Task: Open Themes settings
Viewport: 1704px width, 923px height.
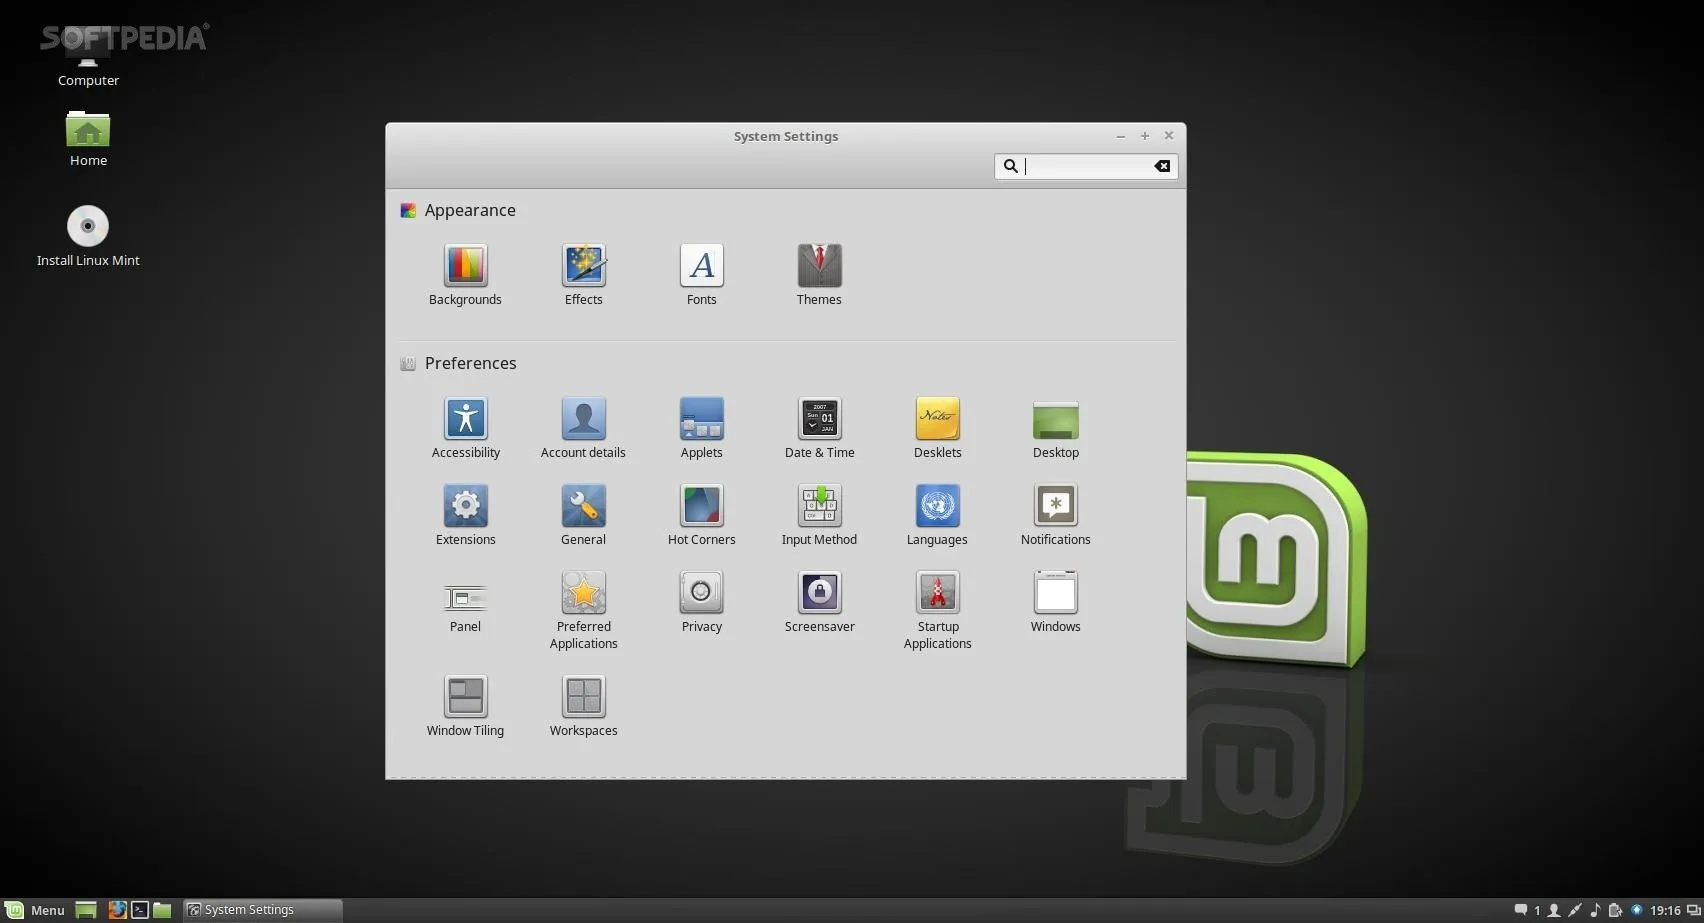Action: tap(819, 272)
